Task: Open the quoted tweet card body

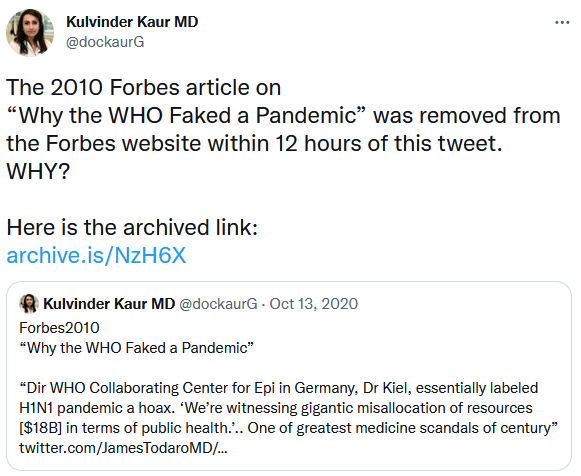Action: pos(289,376)
